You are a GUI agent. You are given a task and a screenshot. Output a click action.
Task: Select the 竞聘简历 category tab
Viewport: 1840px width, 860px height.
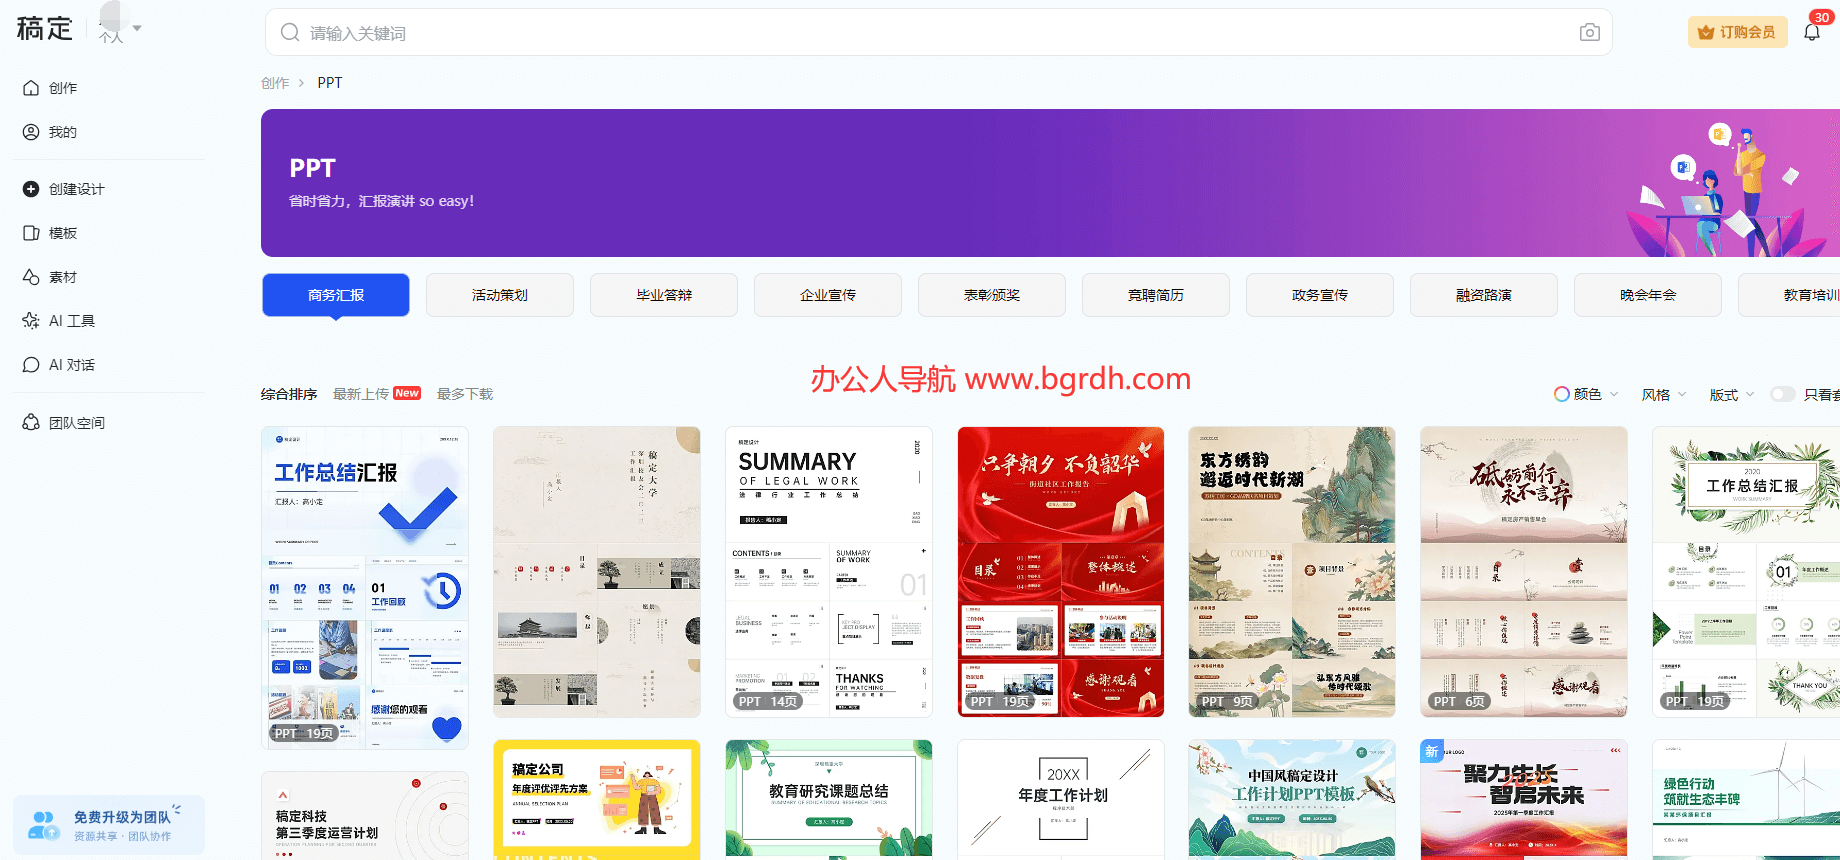pyautogui.click(x=1156, y=295)
